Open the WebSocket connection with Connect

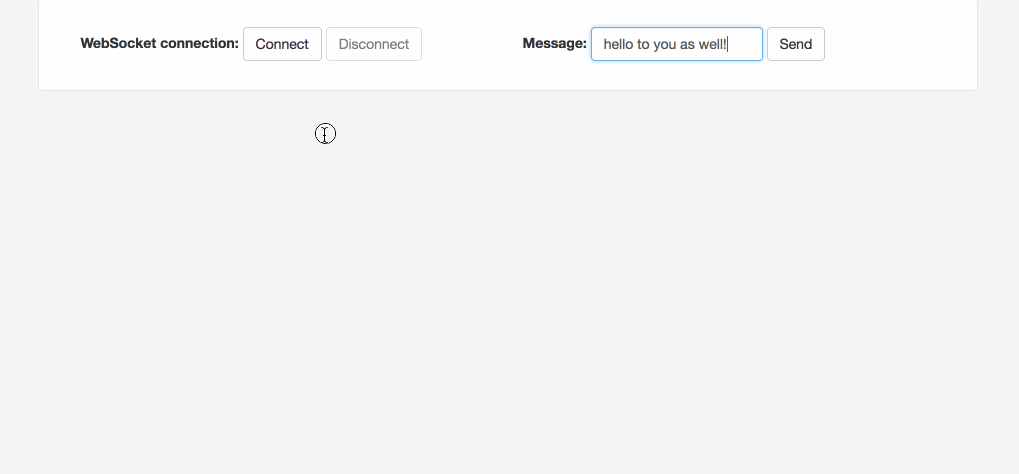coord(282,44)
